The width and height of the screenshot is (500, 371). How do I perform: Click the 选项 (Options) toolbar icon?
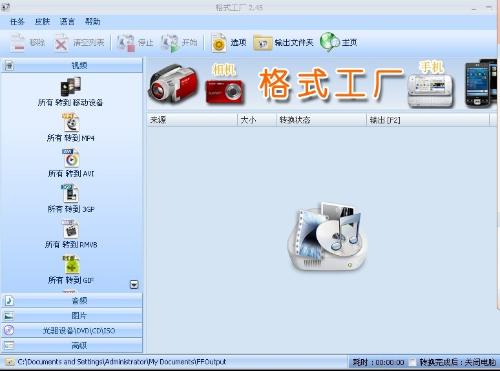(219, 42)
